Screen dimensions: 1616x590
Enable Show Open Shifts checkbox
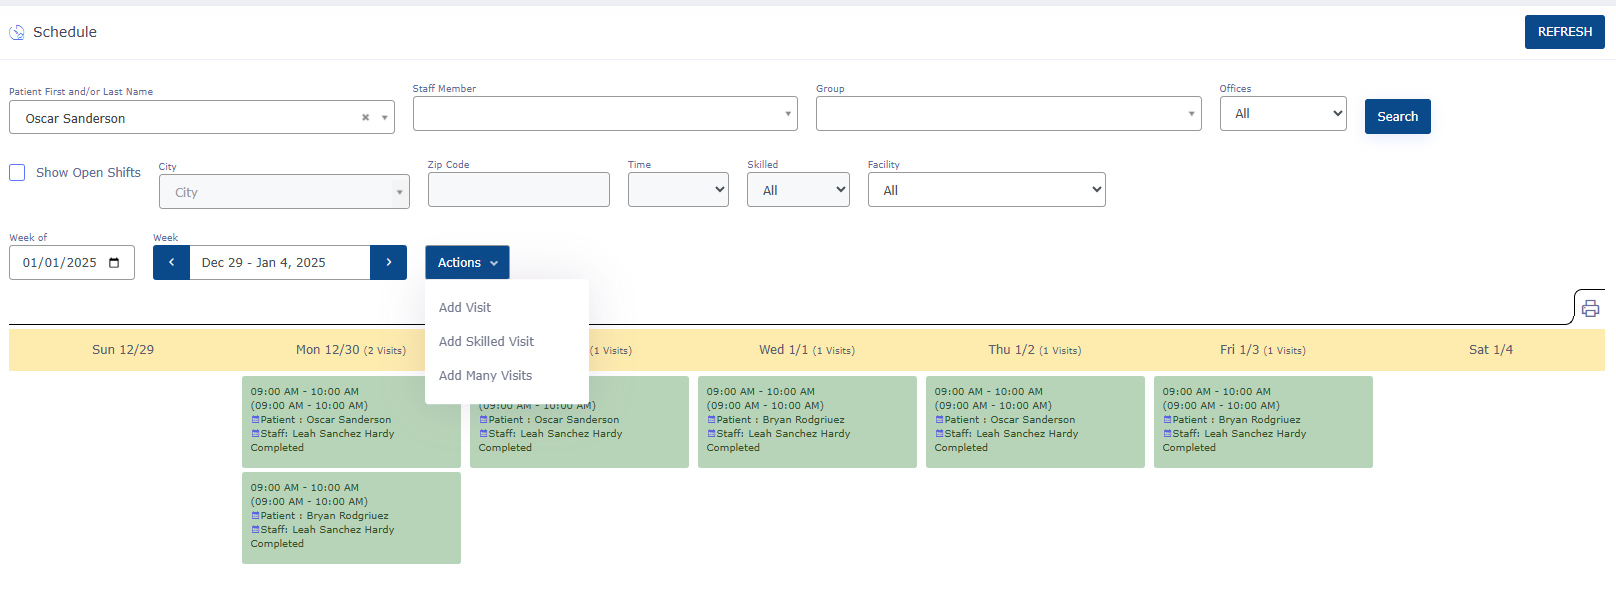point(17,172)
